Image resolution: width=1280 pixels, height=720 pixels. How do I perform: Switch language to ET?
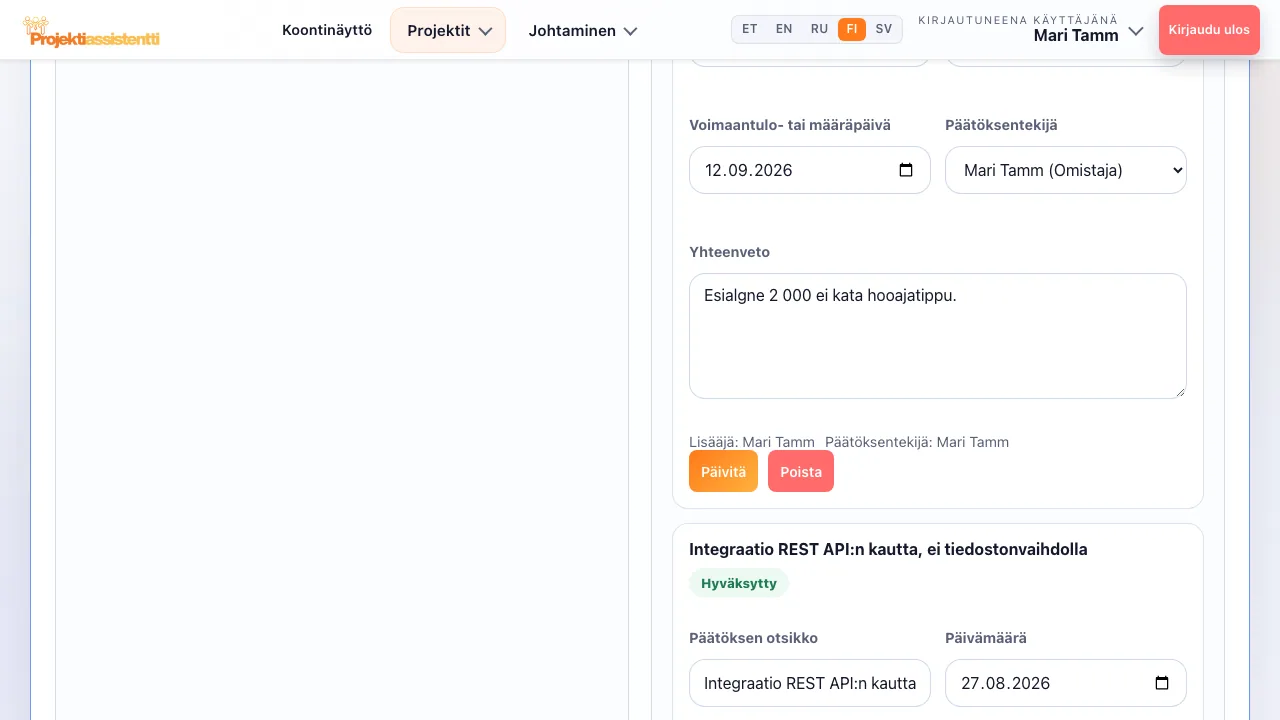click(x=750, y=29)
